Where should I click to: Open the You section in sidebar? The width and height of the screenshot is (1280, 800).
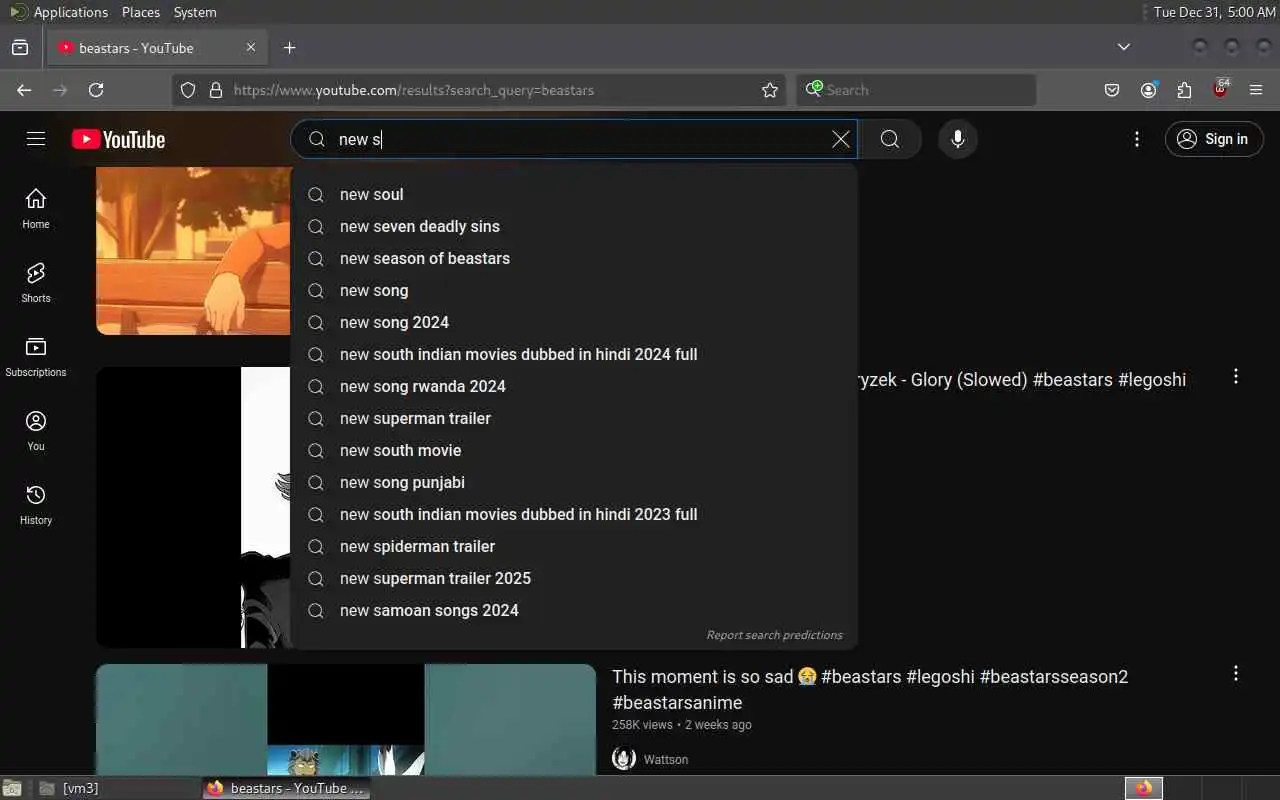(36, 430)
